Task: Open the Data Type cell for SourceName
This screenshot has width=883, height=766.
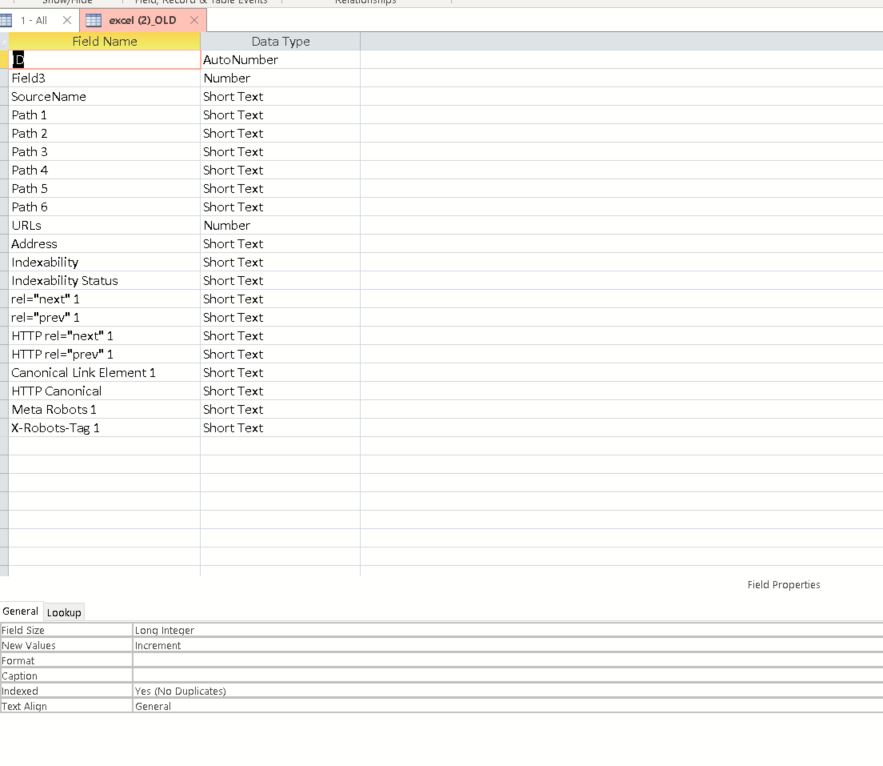Action: pos(280,97)
